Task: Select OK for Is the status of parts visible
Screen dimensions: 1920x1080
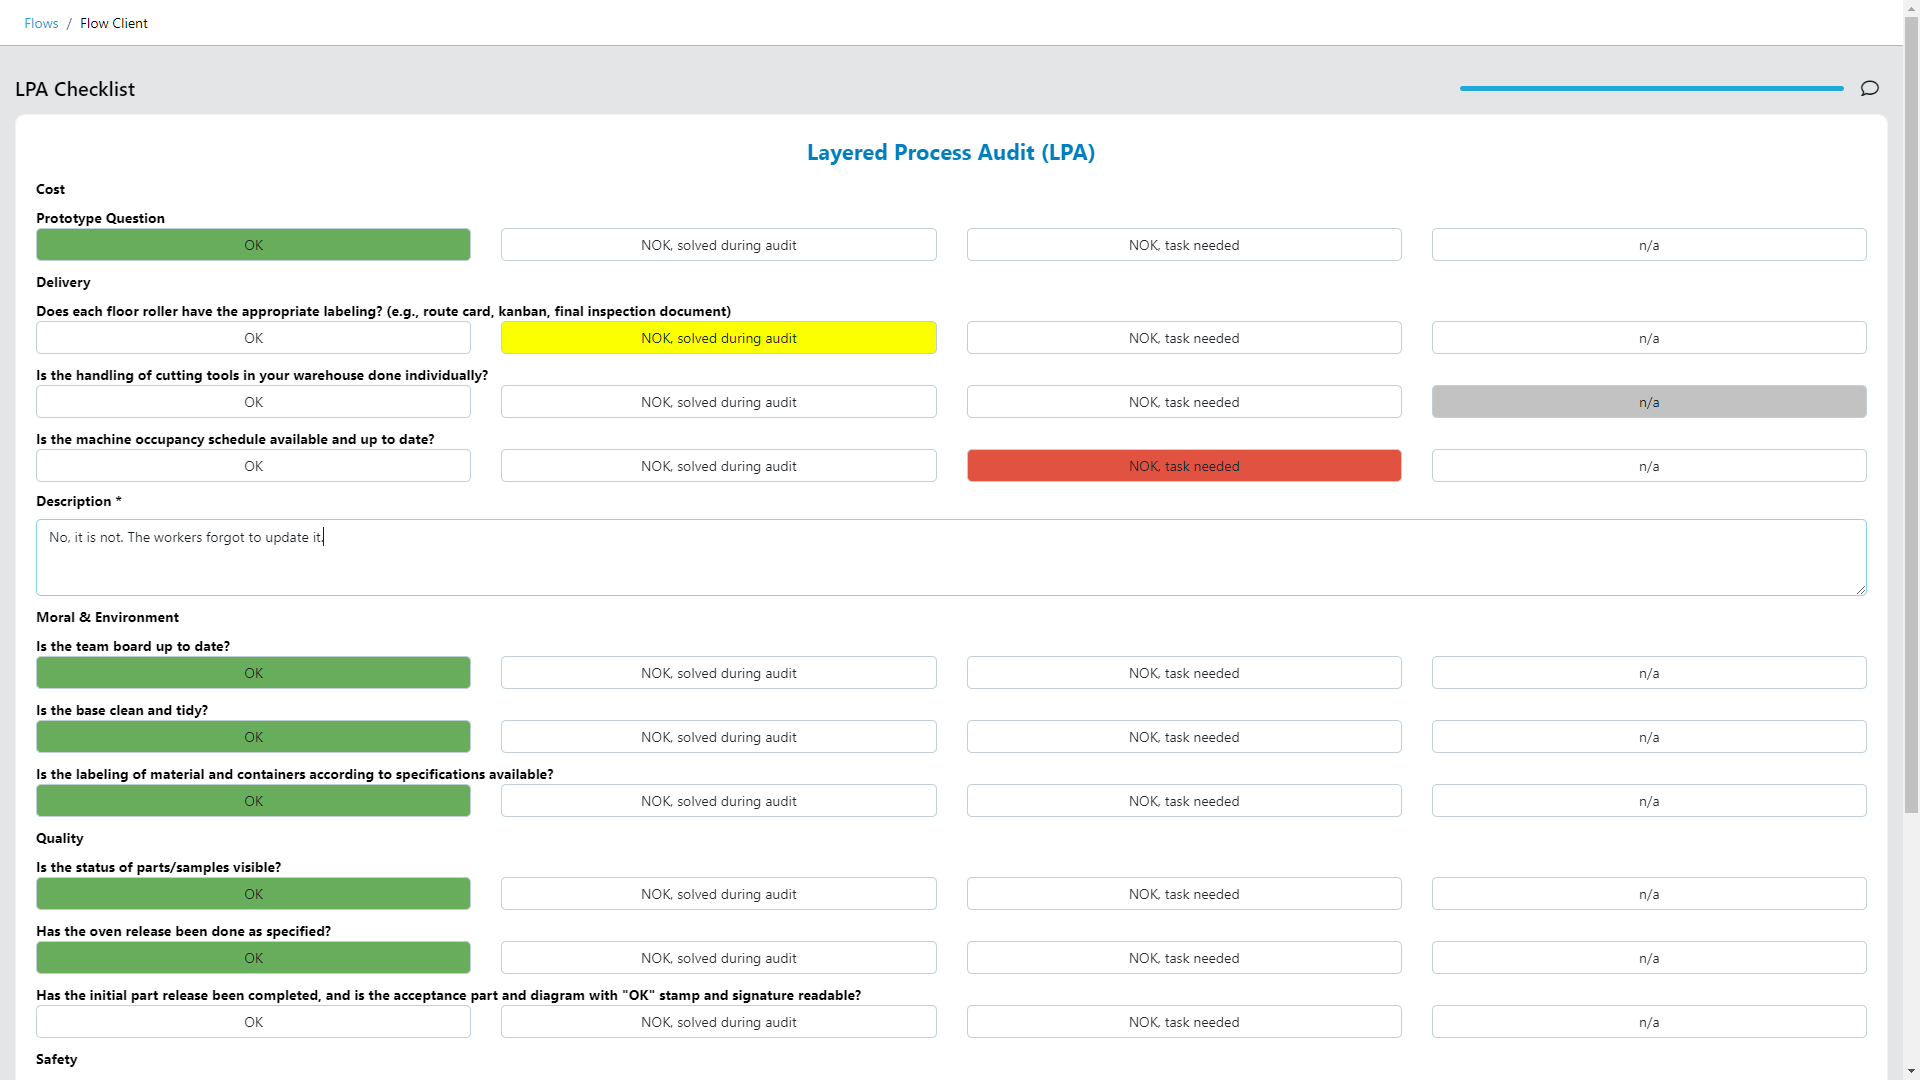Action: pos(253,894)
